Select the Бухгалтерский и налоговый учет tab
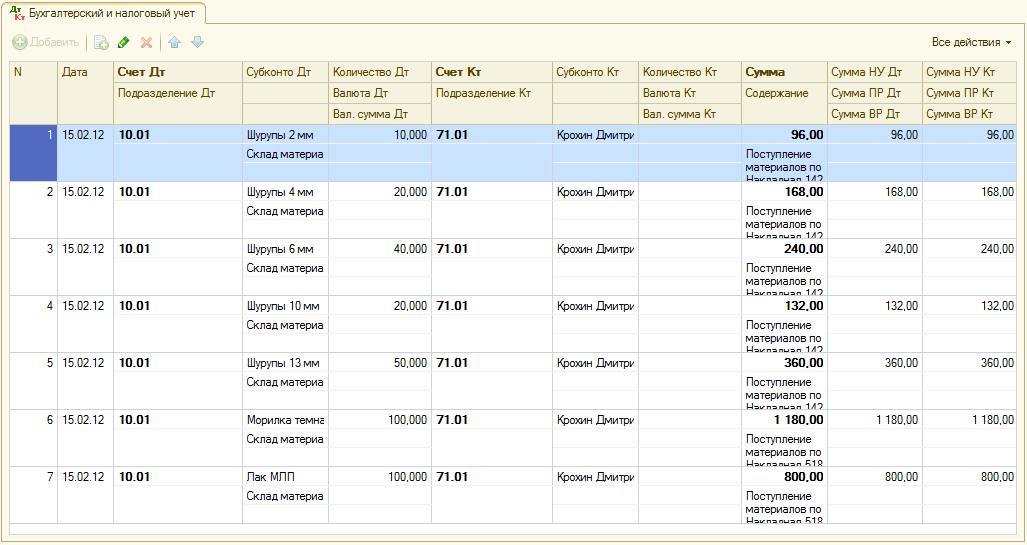Image resolution: width=1027 pixels, height=545 pixels. pos(104,13)
